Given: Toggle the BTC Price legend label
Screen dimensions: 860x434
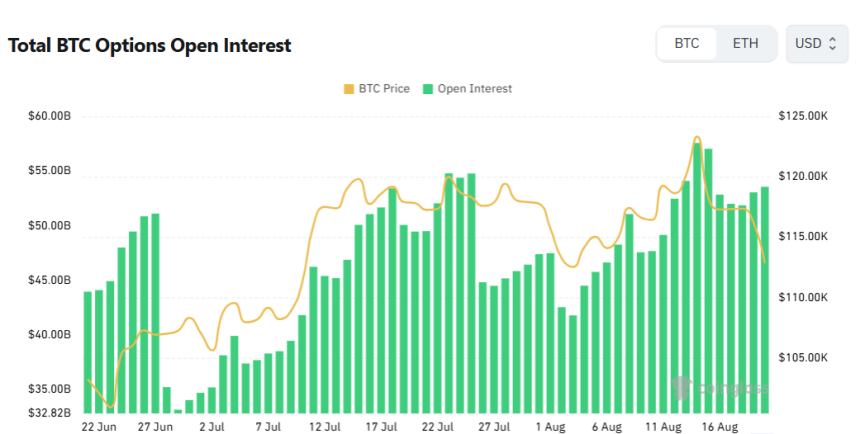Looking at the screenshot, I should [383, 89].
